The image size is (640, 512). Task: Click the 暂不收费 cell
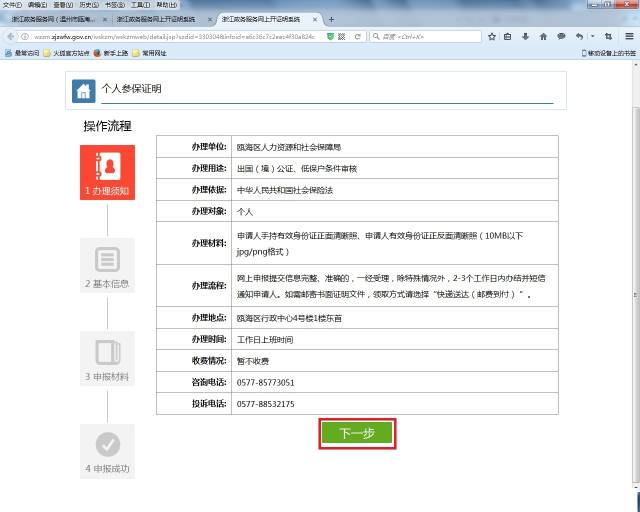coord(395,361)
